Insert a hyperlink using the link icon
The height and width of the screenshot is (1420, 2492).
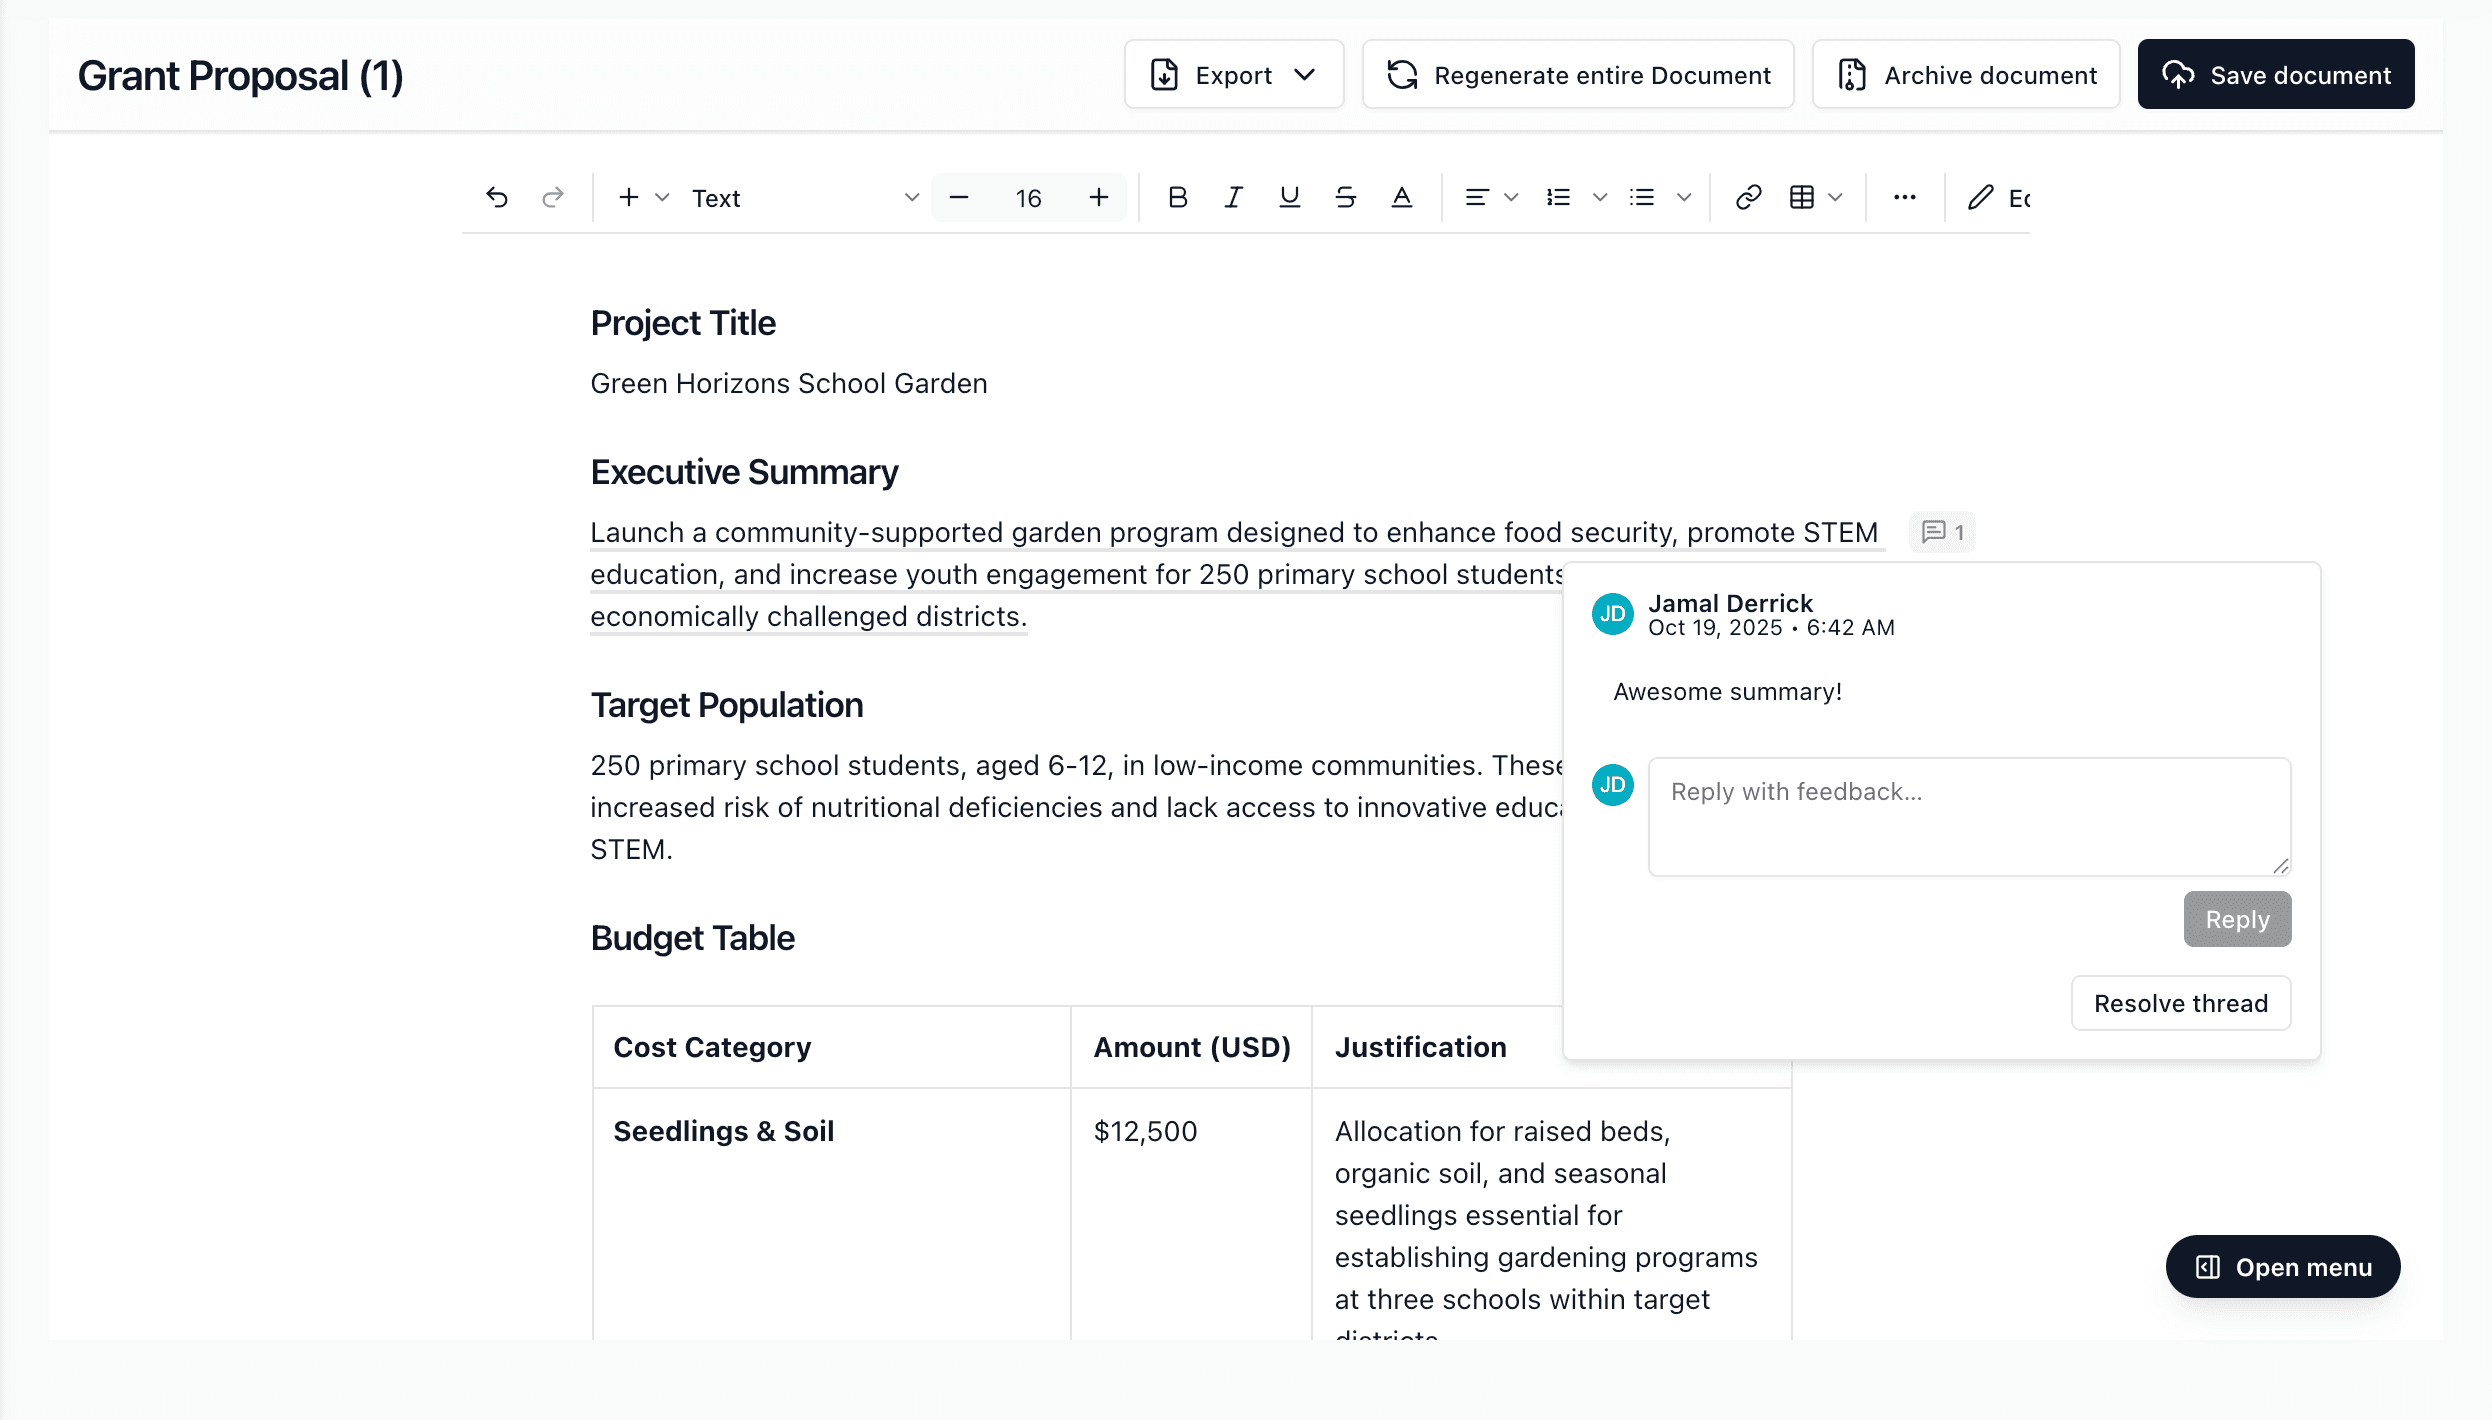1748,197
